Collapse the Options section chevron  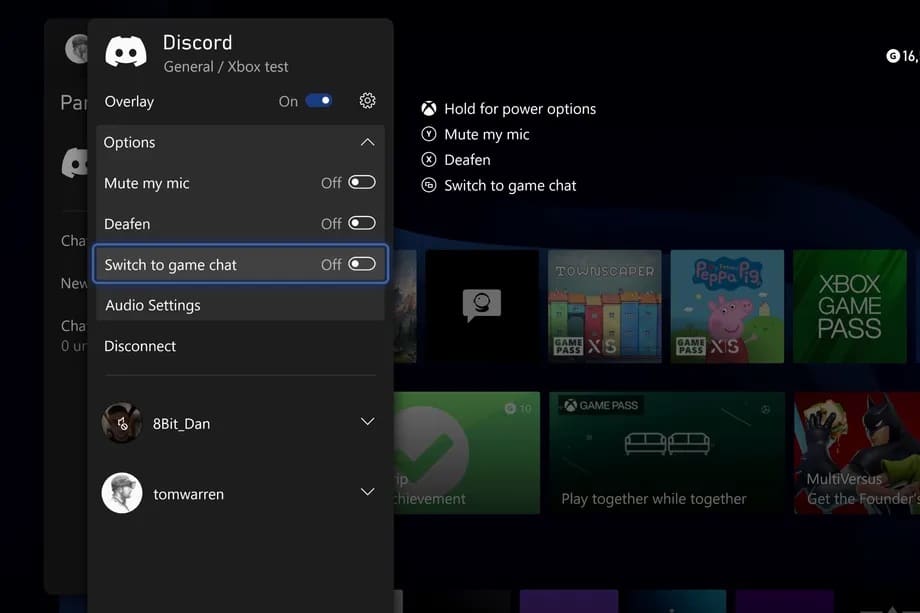point(367,143)
